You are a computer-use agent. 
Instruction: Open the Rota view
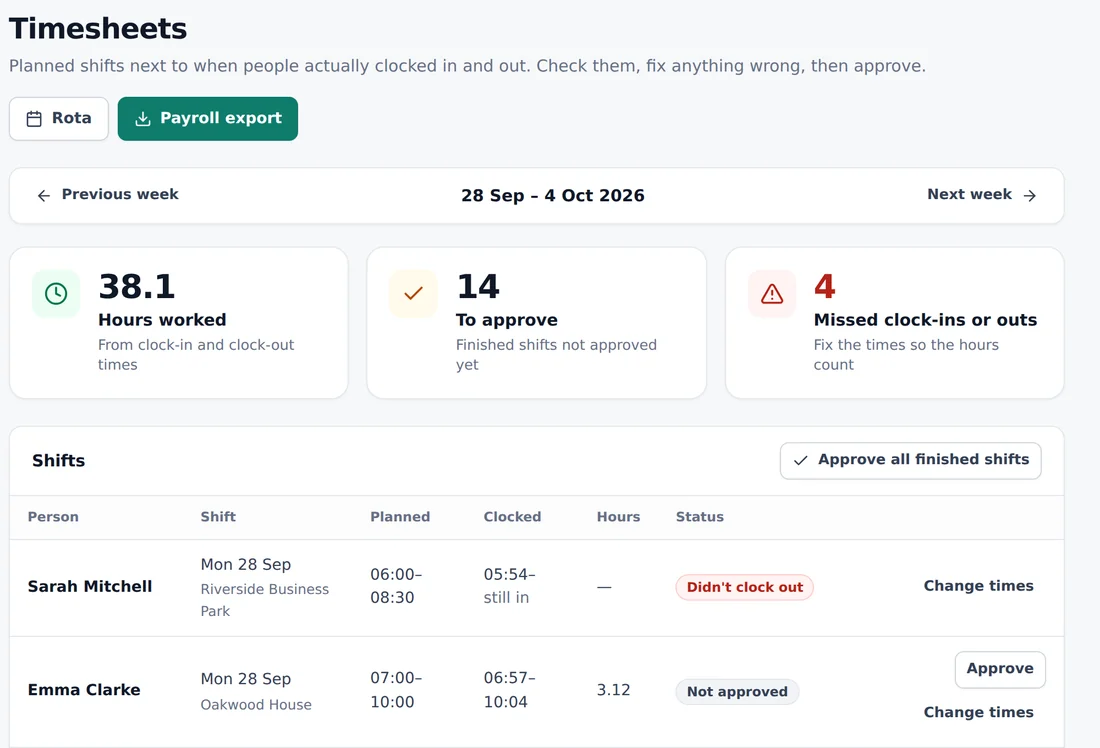(x=59, y=119)
